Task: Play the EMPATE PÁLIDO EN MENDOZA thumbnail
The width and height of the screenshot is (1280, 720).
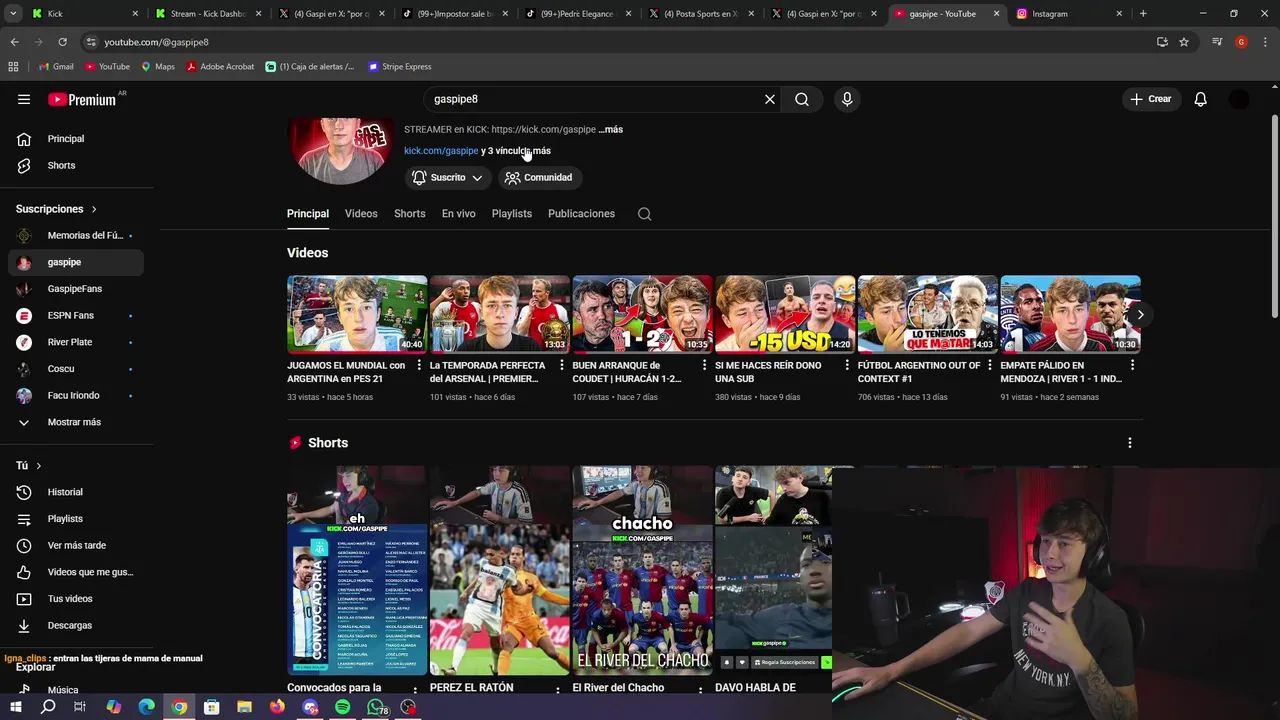Action: tap(1070, 315)
